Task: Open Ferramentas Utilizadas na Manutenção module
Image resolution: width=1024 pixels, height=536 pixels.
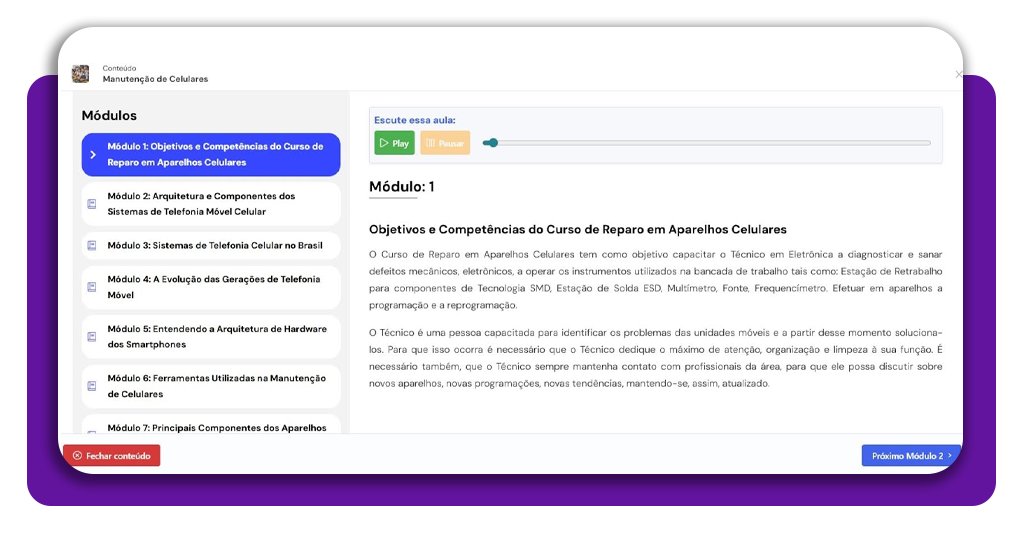Action: coord(216,386)
